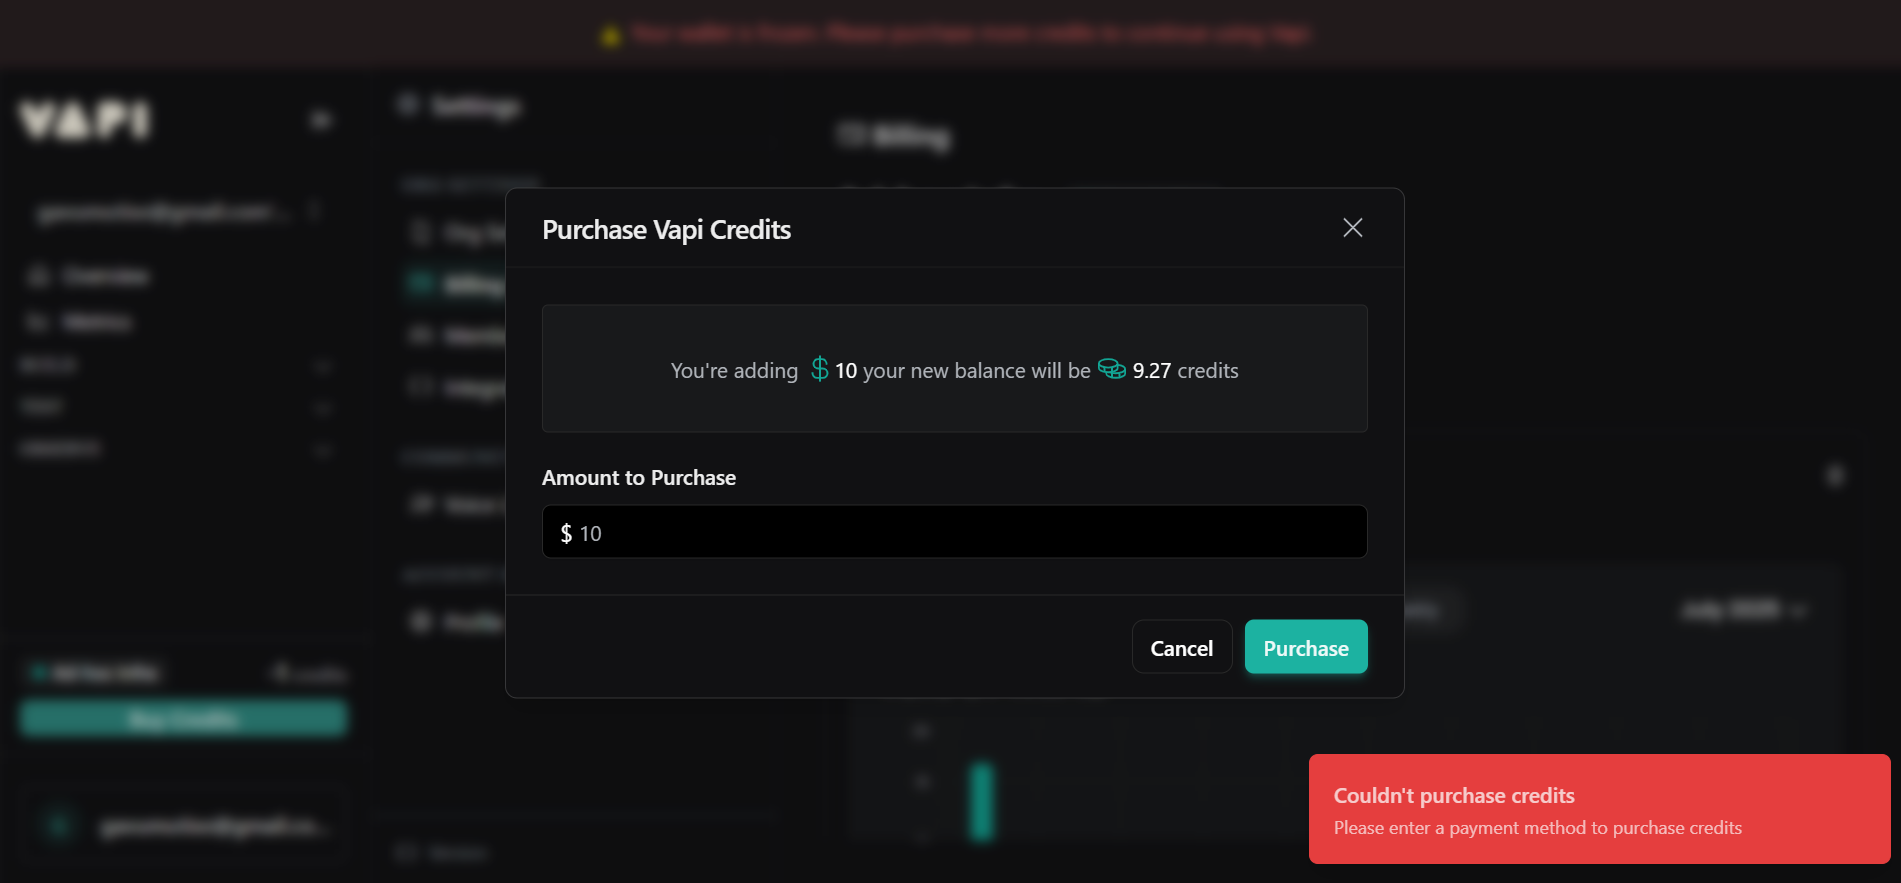Open the month selector dropdown on chart
The width and height of the screenshot is (1901, 883).
click(1743, 609)
